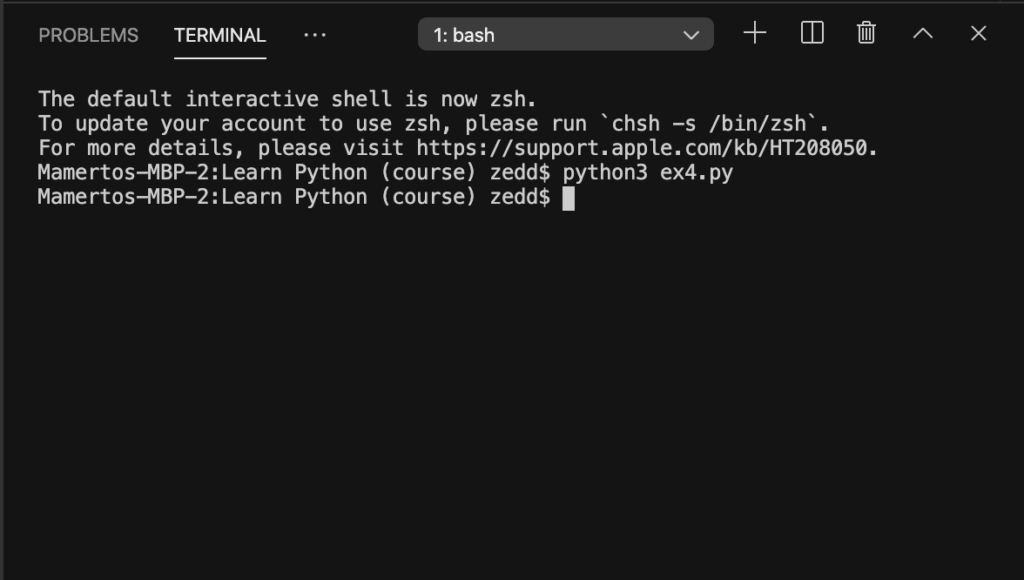Focus the empty terminal area below the prompt

pos(512,392)
